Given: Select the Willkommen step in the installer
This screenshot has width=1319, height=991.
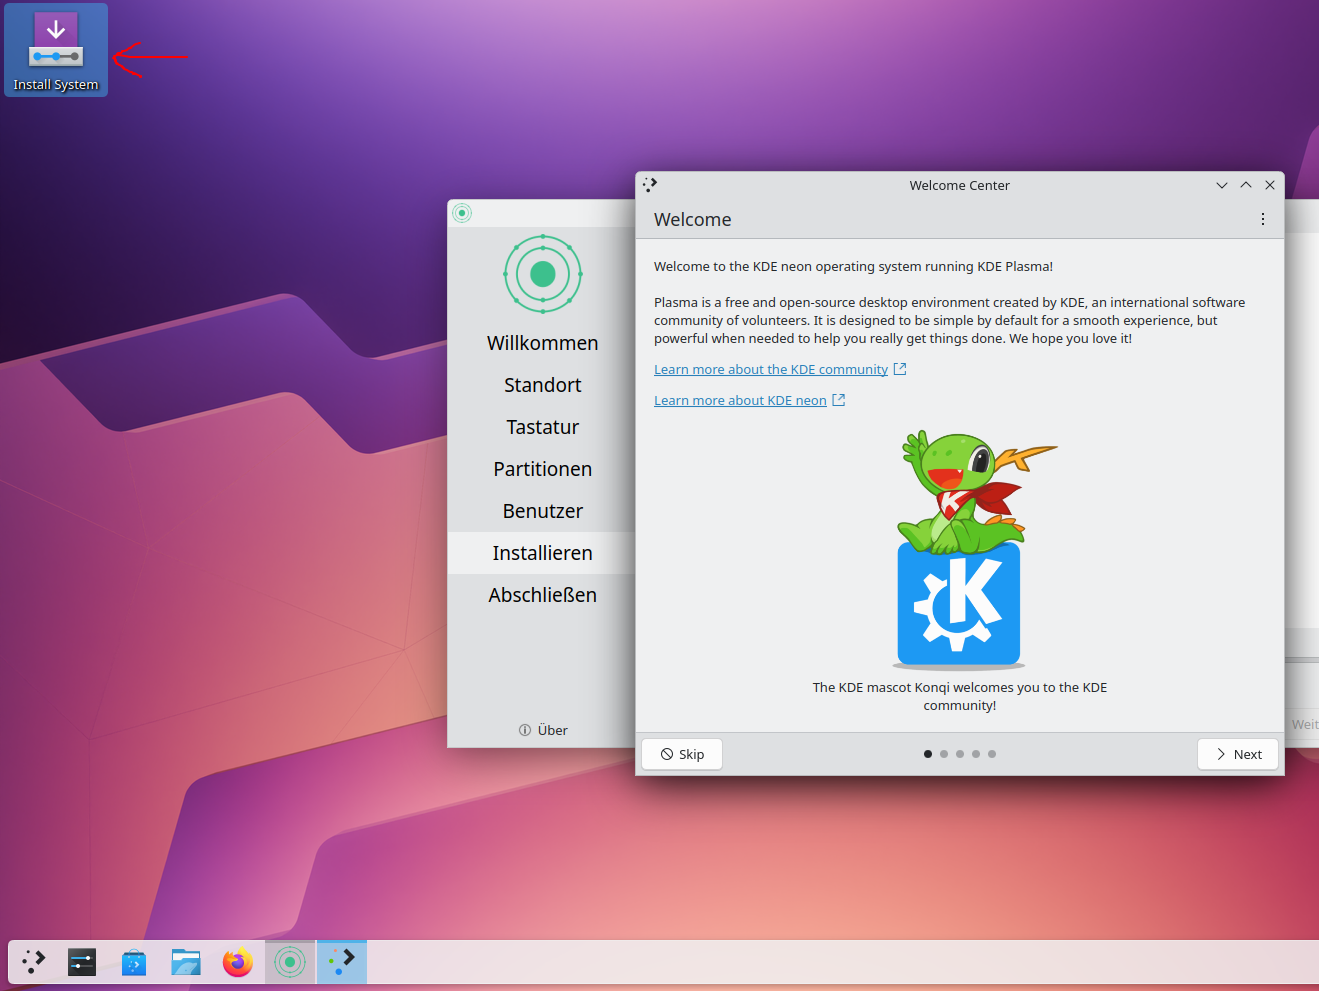Looking at the screenshot, I should point(542,343).
